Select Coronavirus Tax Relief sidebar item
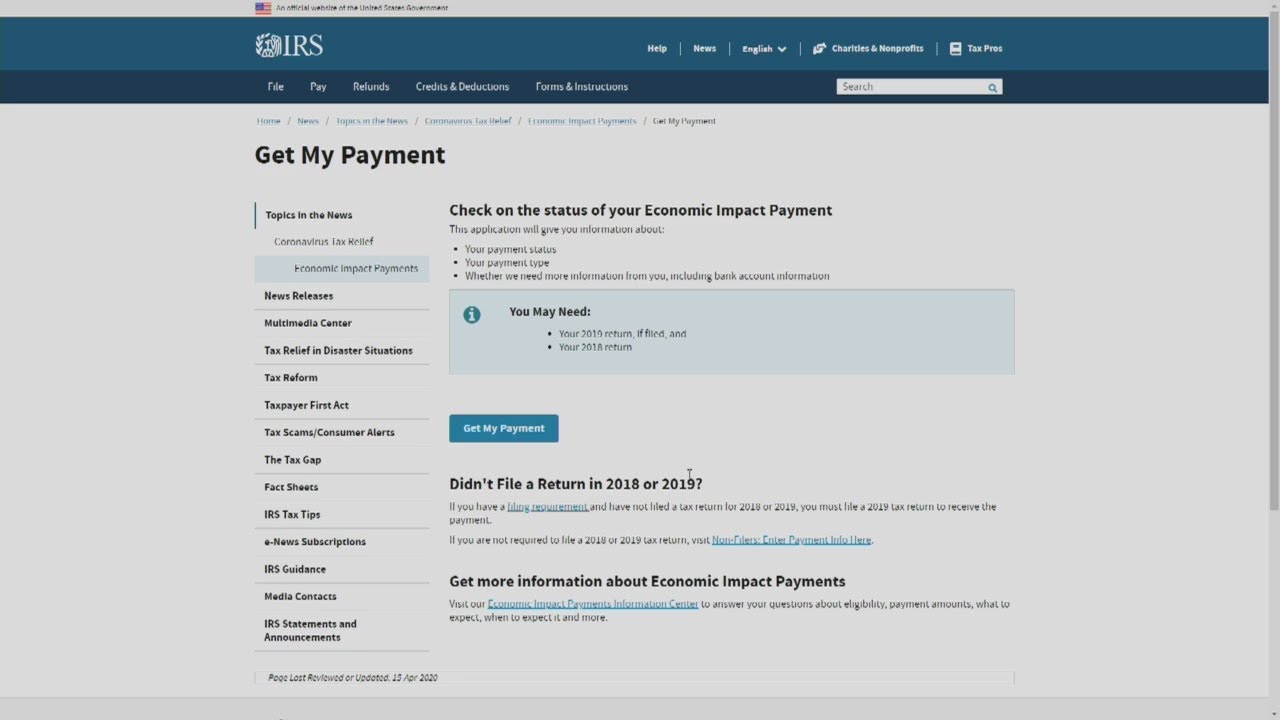 pos(324,242)
